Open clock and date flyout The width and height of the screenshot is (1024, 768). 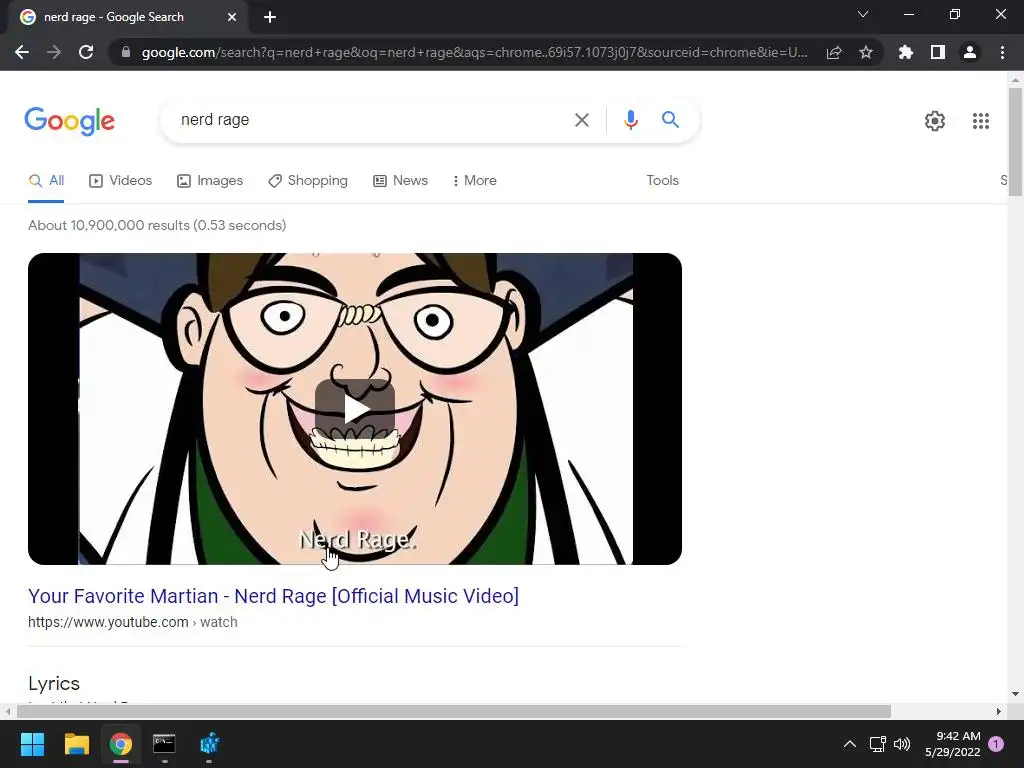[953, 744]
